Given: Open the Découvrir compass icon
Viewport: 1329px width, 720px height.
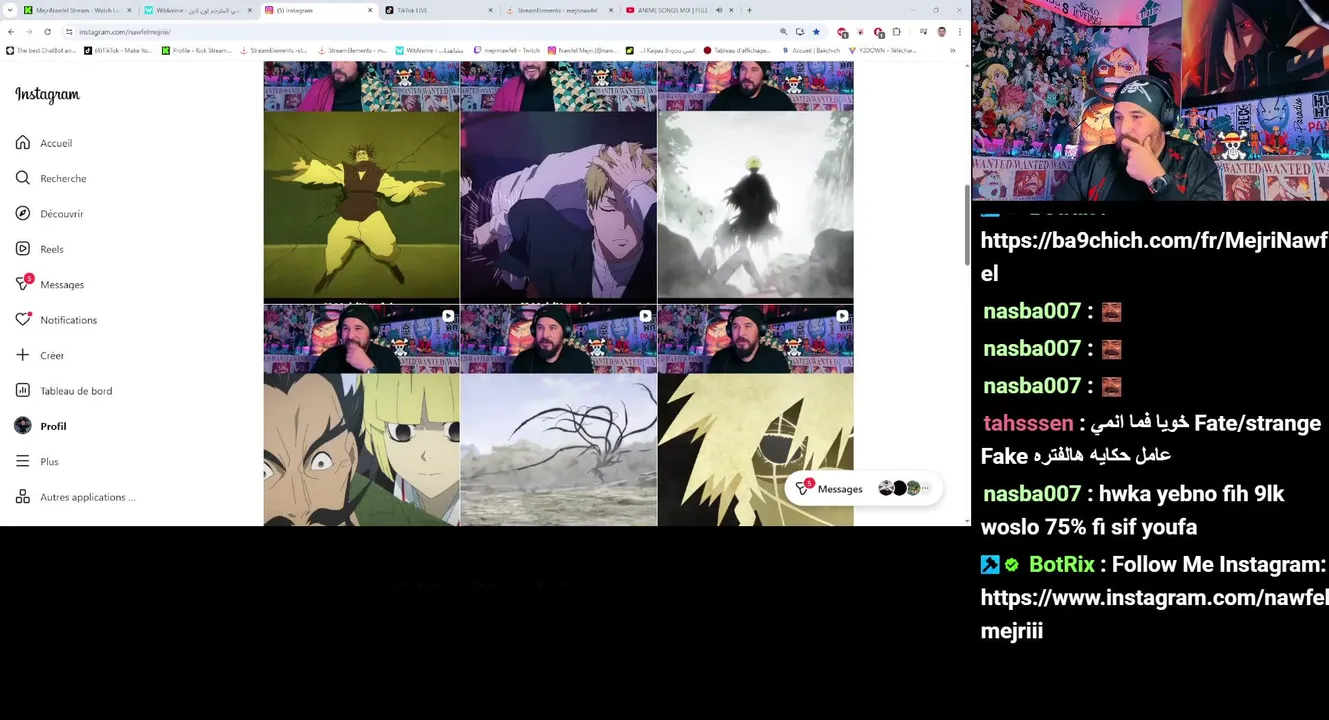Looking at the screenshot, I should (22, 213).
